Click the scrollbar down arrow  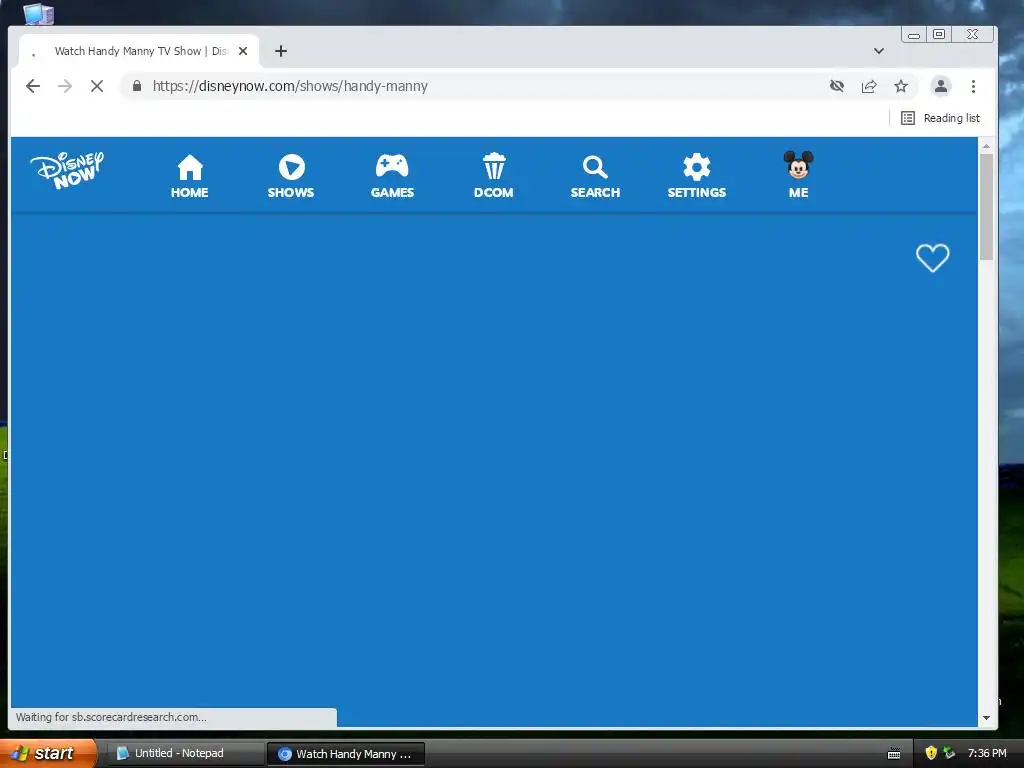pyautogui.click(x=986, y=718)
